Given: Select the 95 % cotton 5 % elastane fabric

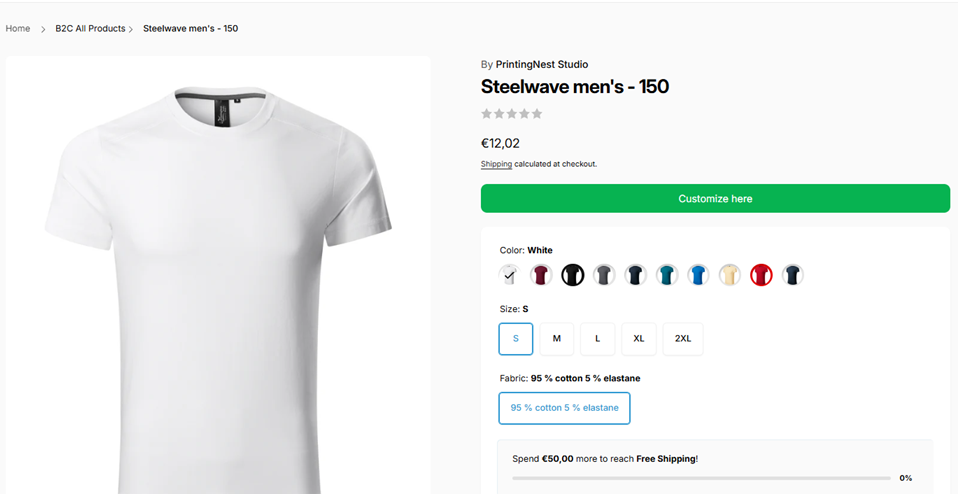Looking at the screenshot, I should pyautogui.click(x=564, y=408).
